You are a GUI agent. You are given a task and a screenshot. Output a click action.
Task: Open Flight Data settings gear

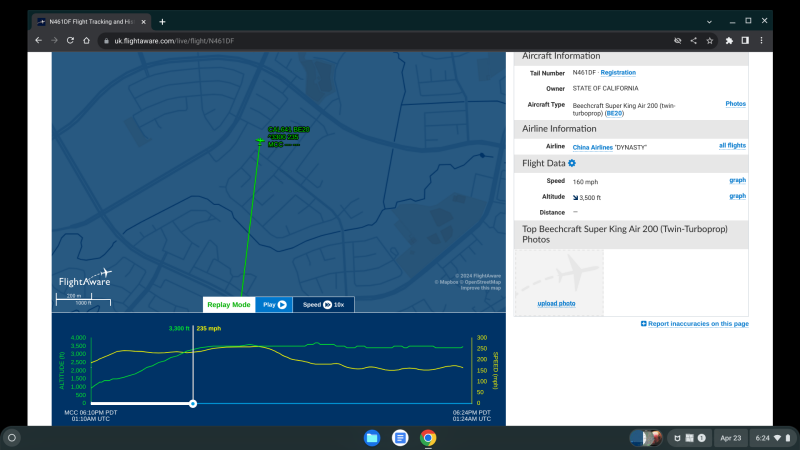(572, 163)
